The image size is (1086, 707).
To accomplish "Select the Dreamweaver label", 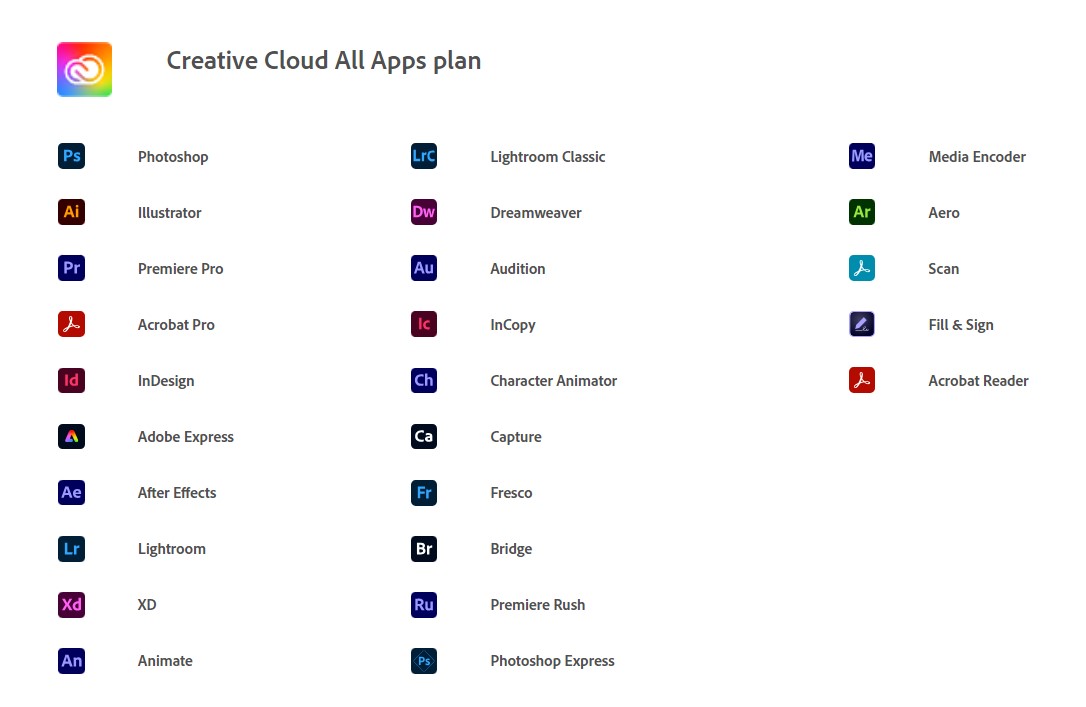I will 536,213.
